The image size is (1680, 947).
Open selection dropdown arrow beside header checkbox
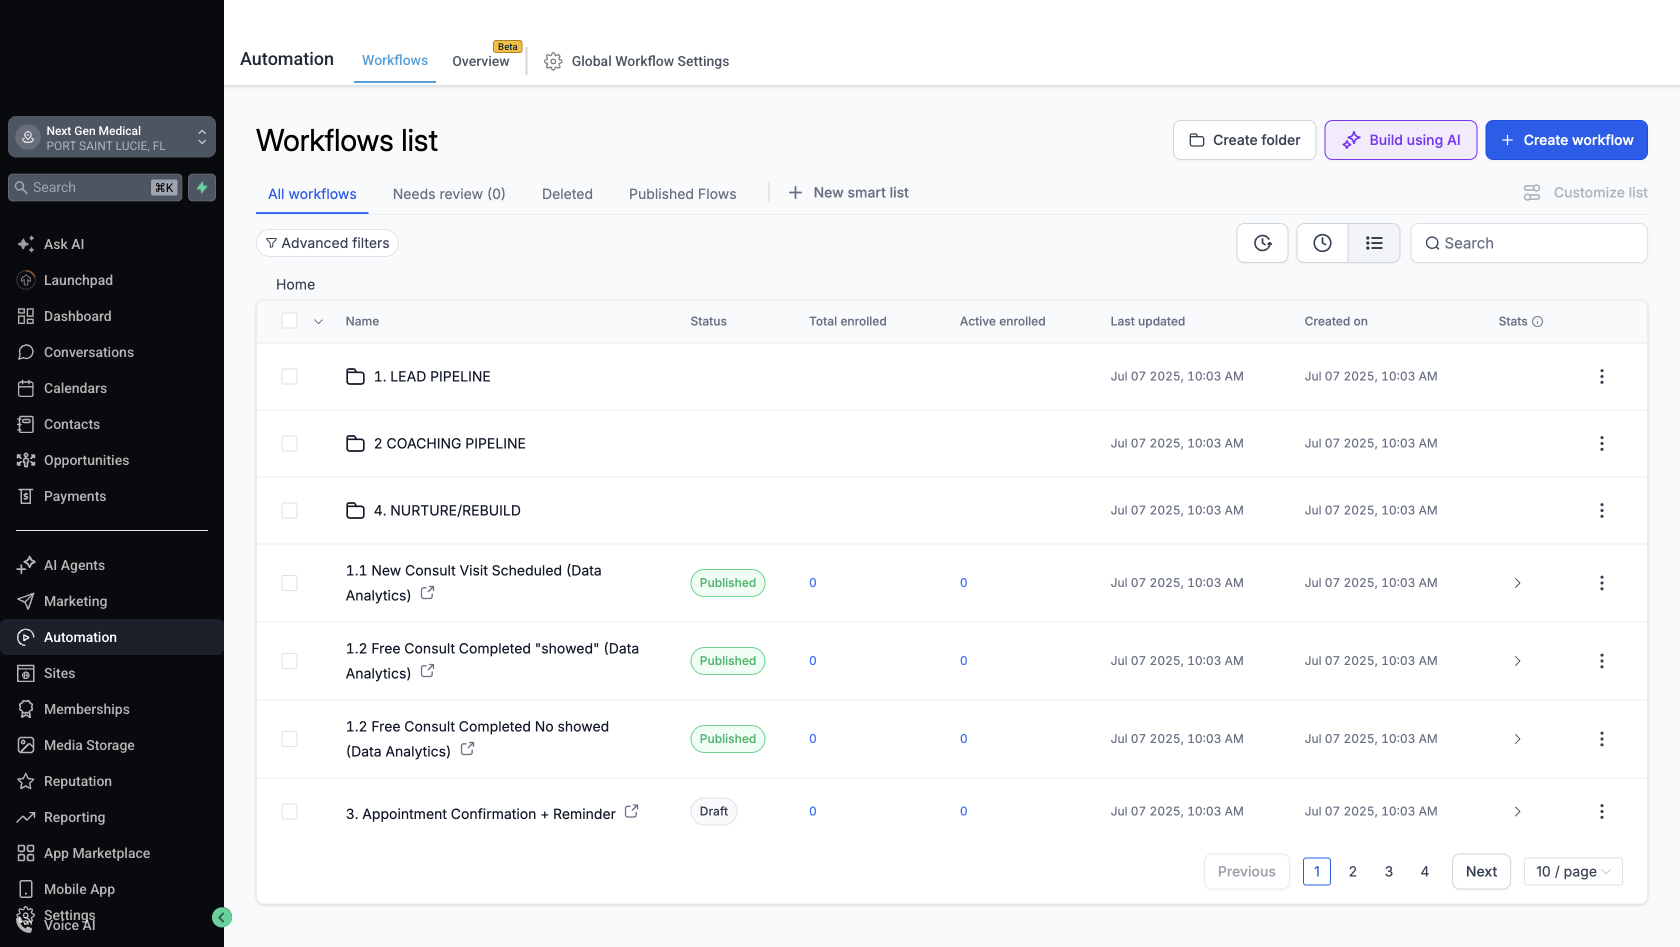[x=318, y=321]
